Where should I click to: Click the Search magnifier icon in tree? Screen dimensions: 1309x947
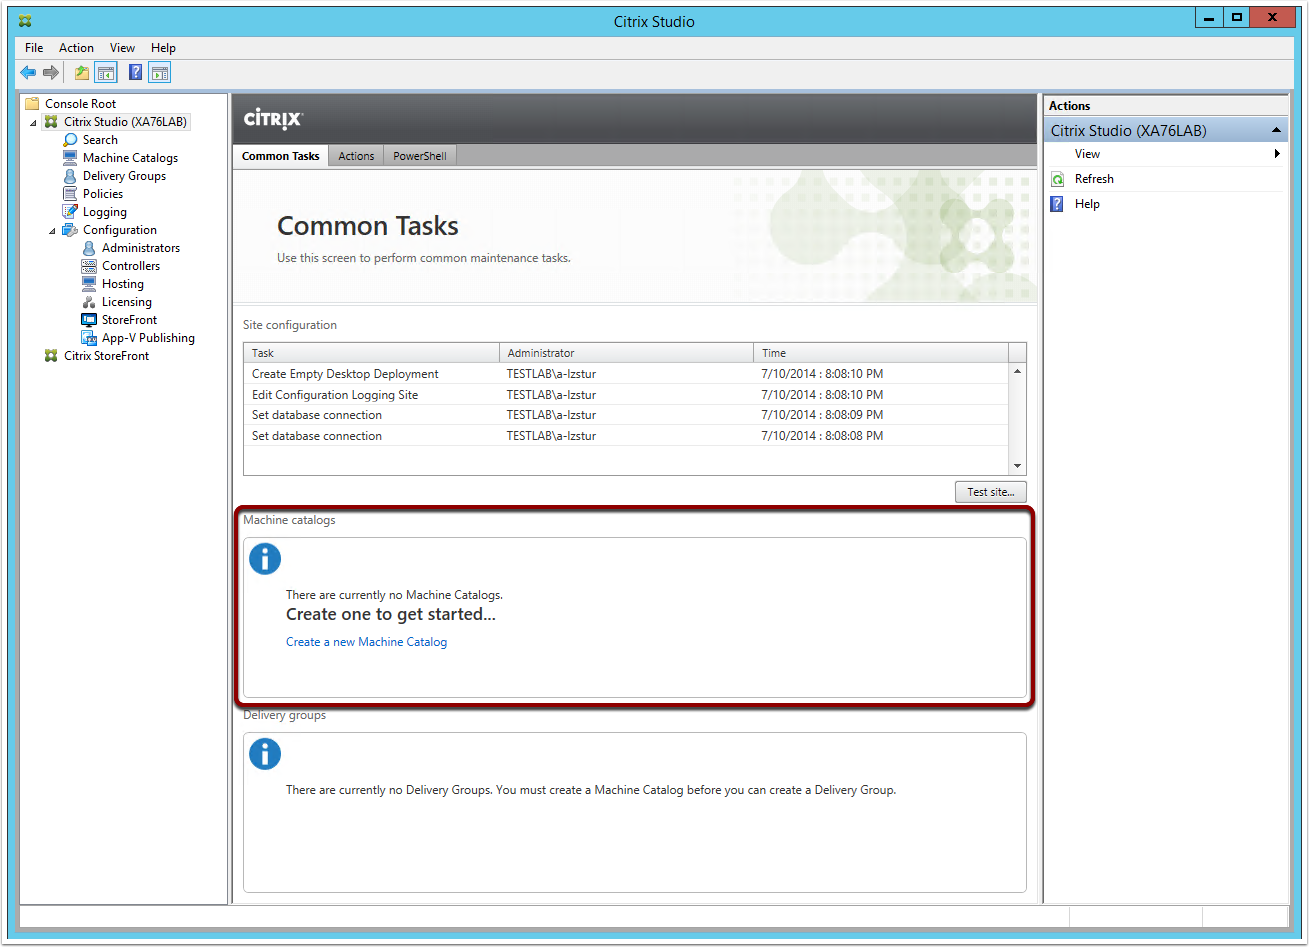tap(70, 140)
